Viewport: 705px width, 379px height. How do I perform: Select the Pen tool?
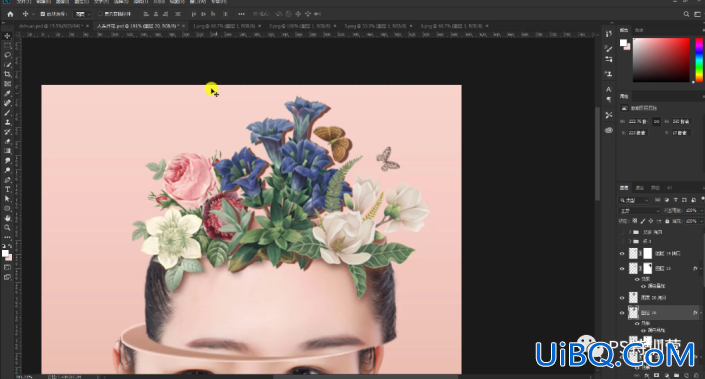tap(7, 180)
